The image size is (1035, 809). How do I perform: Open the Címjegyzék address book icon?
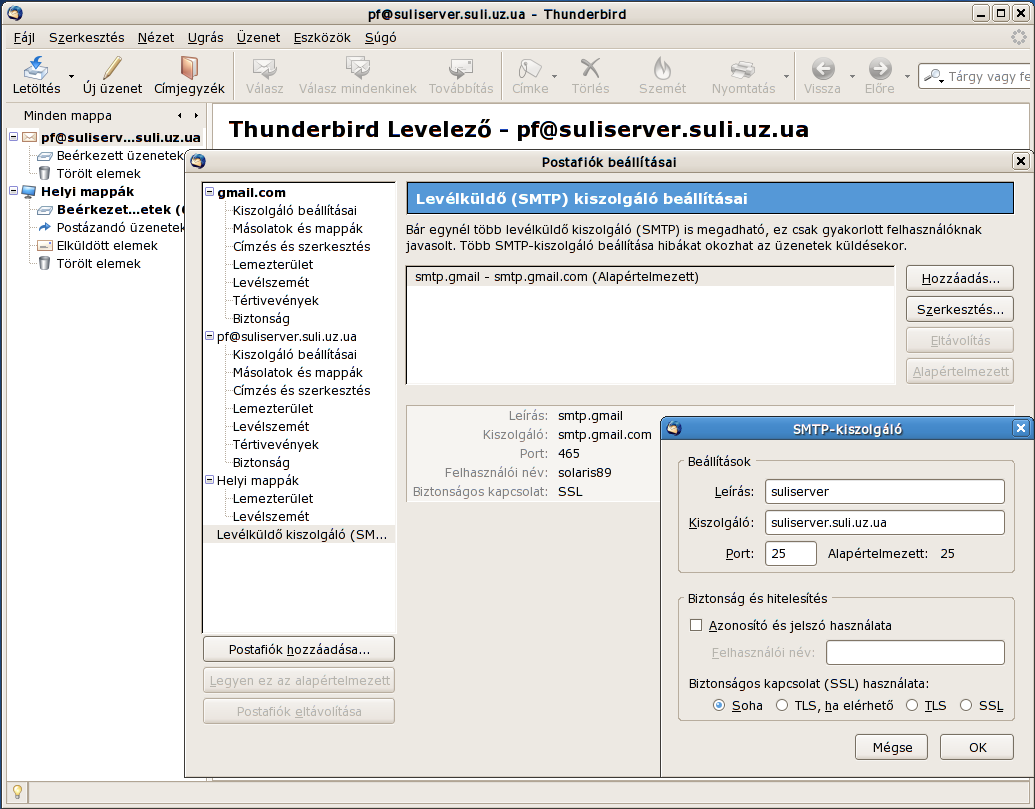189,68
